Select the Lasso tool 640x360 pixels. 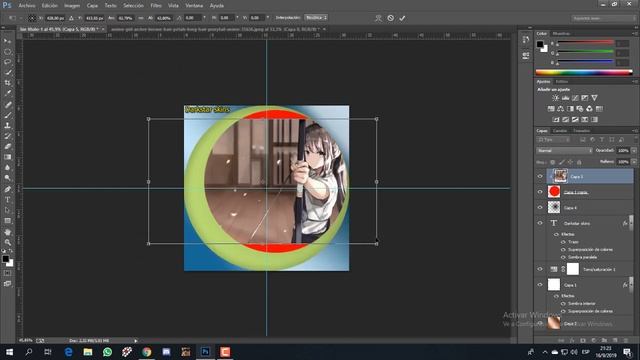click(x=7, y=62)
